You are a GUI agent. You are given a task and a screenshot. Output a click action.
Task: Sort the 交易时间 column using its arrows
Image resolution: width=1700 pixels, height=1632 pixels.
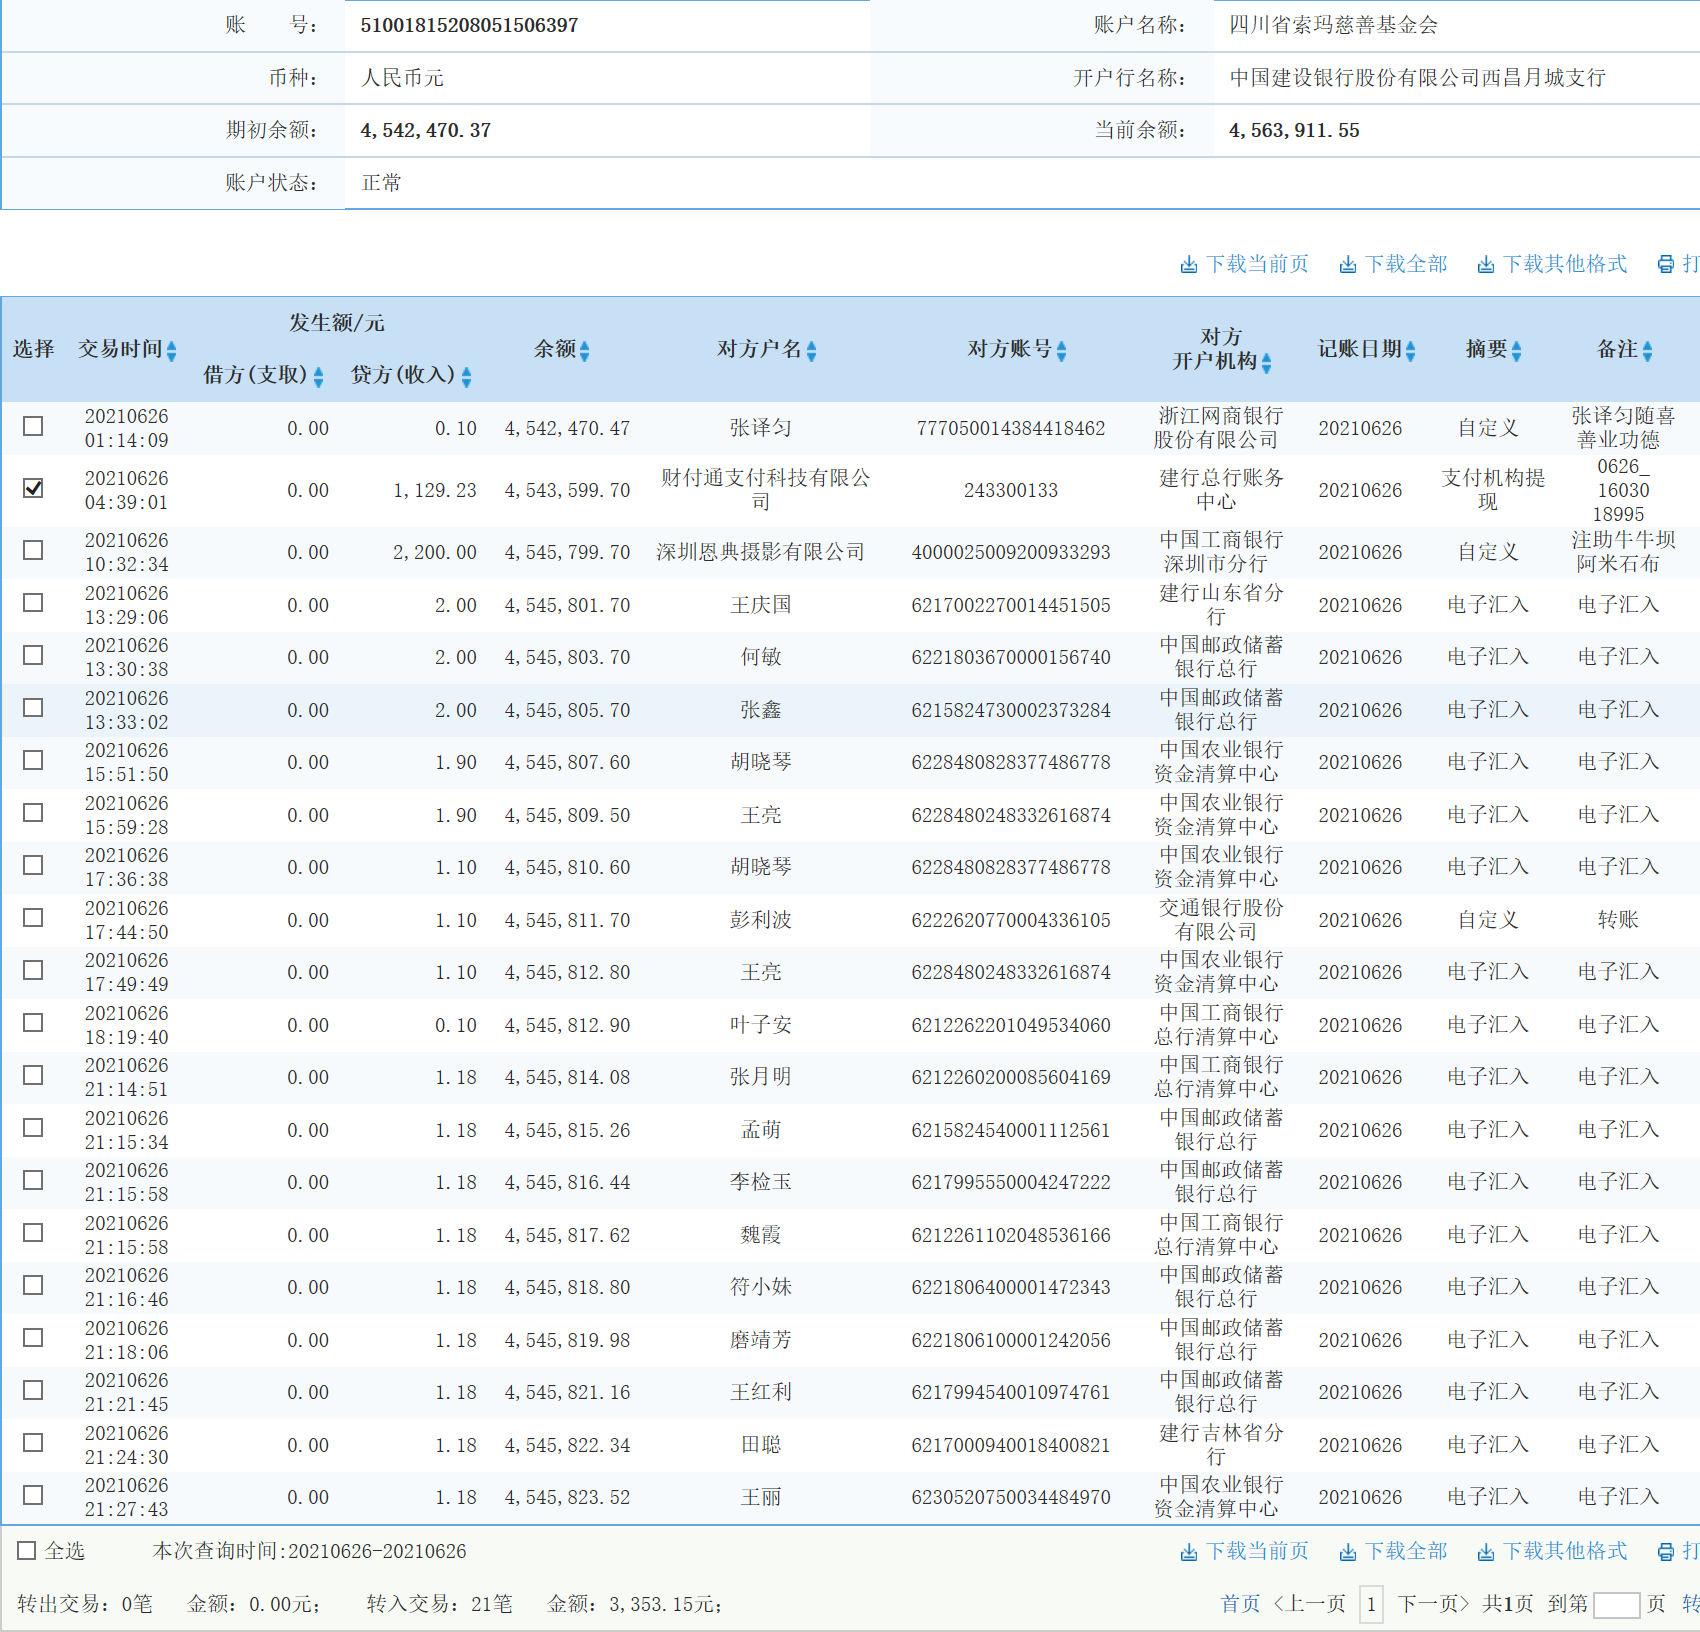click(x=172, y=351)
